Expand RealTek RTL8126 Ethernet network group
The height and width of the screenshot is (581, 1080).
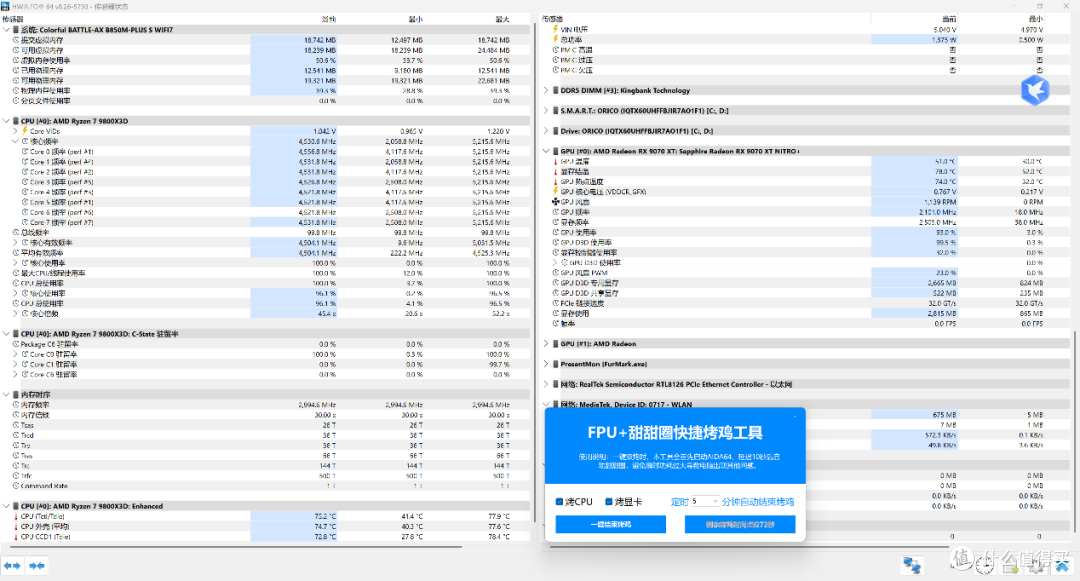point(546,384)
